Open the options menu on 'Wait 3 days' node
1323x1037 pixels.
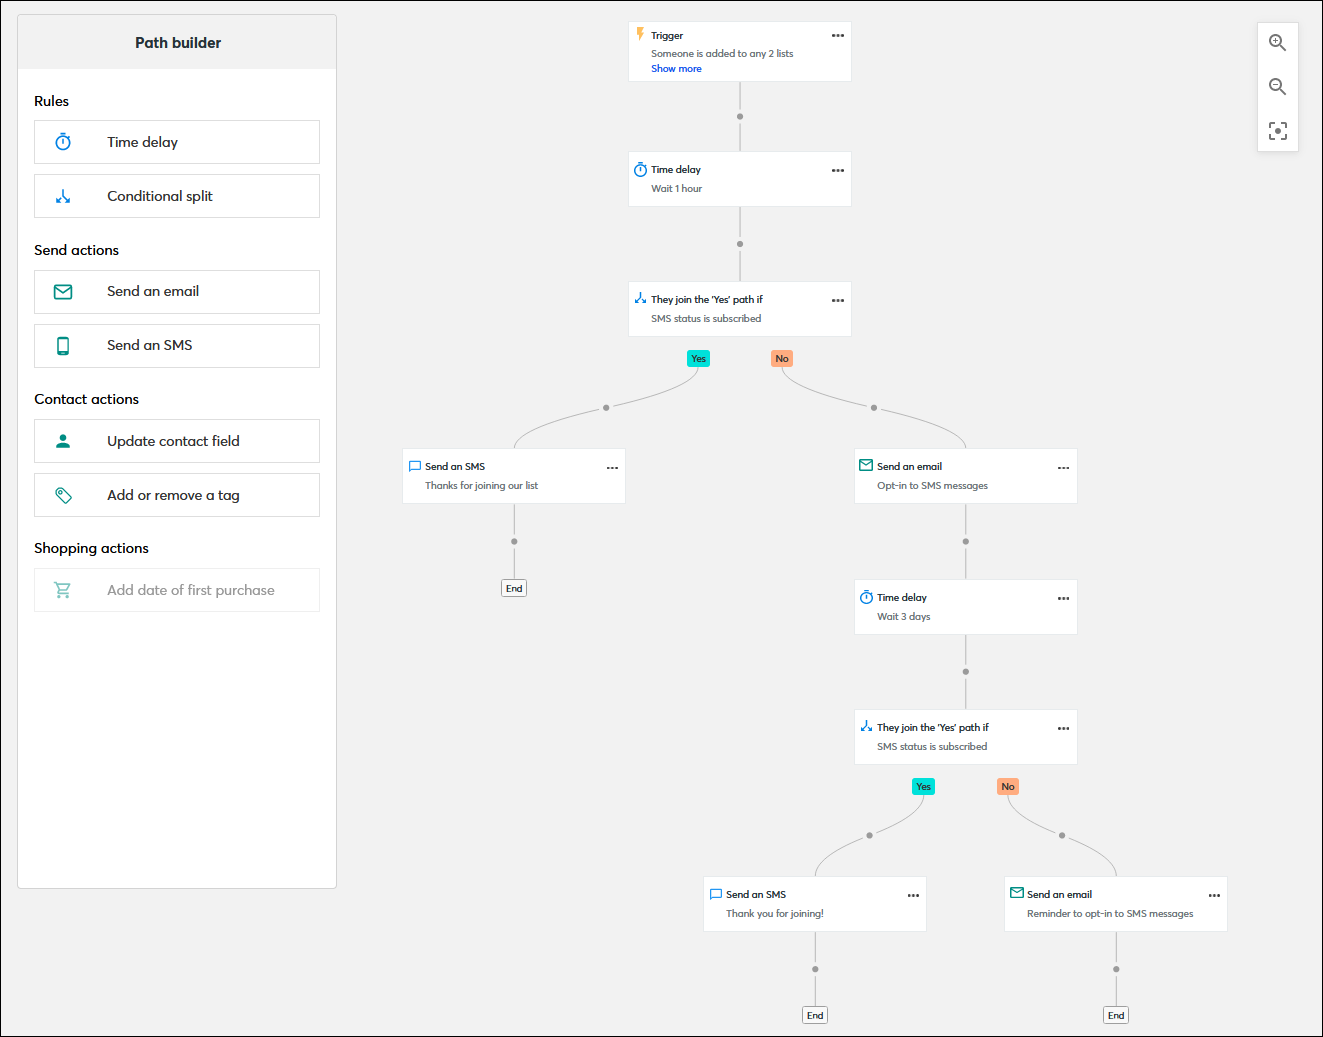click(x=1064, y=598)
